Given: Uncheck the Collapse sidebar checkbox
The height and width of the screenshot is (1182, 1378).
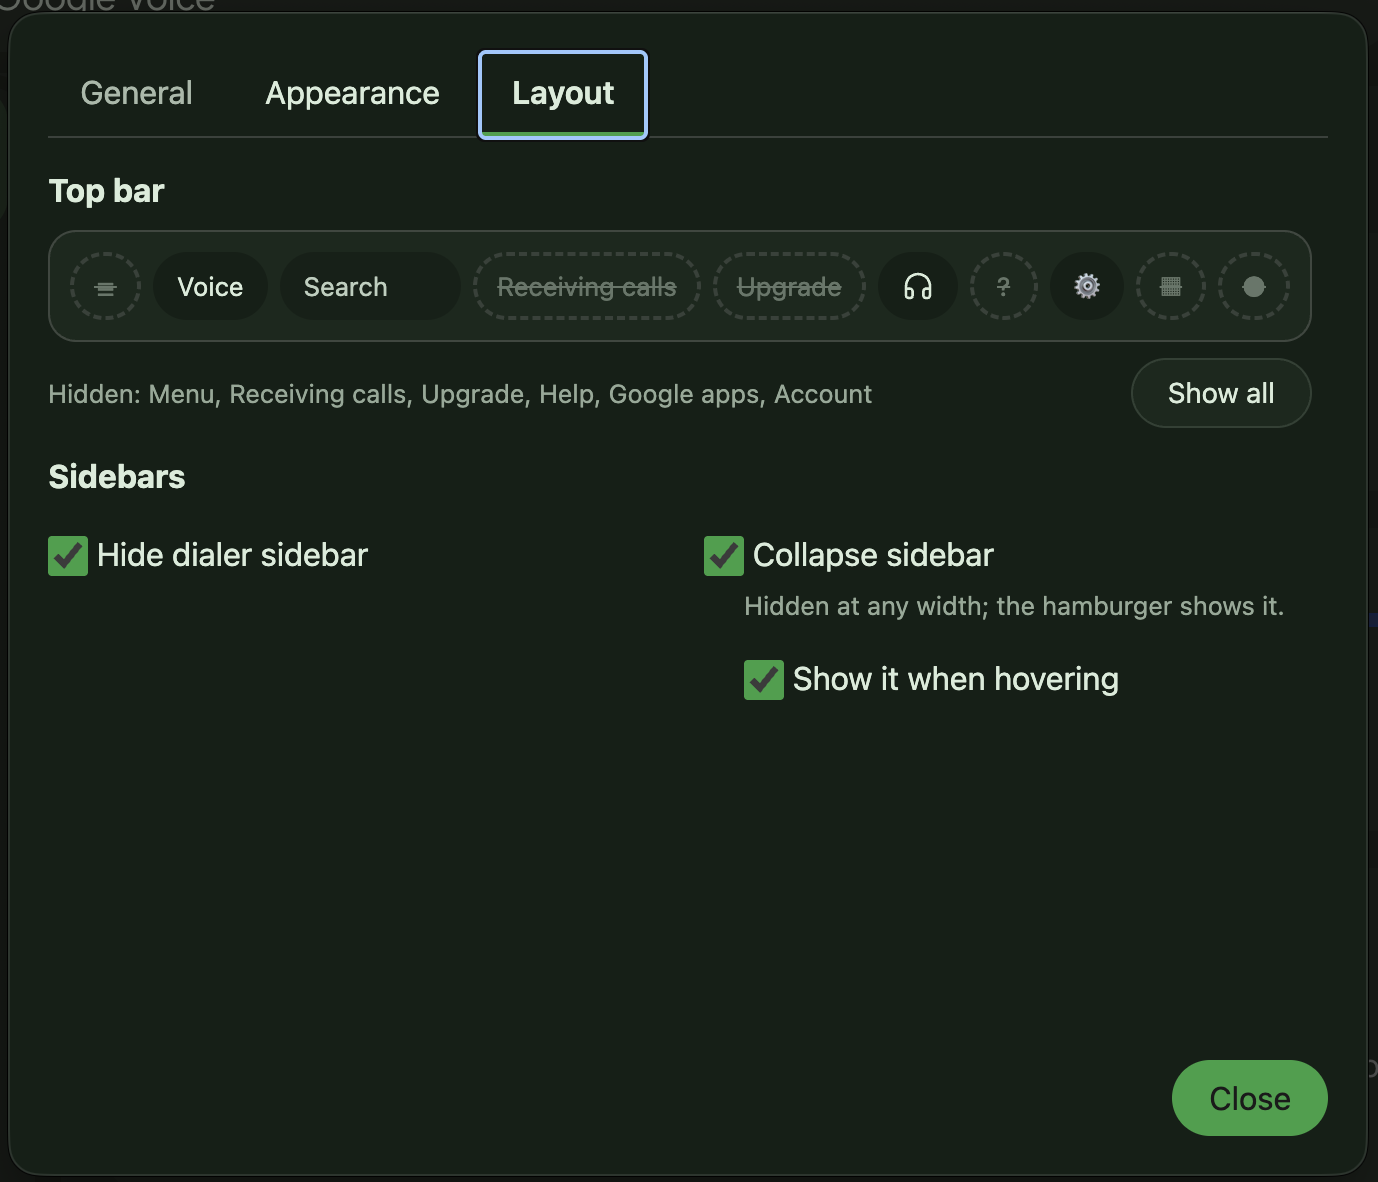Looking at the screenshot, I should [724, 556].
